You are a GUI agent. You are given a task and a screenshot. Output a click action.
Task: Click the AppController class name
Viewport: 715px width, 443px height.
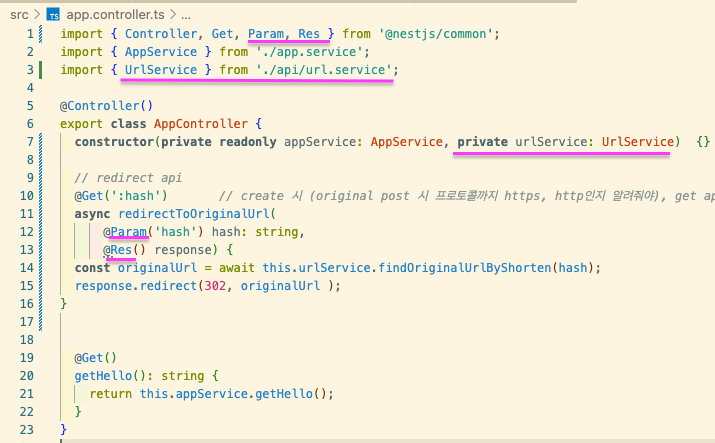click(201, 124)
